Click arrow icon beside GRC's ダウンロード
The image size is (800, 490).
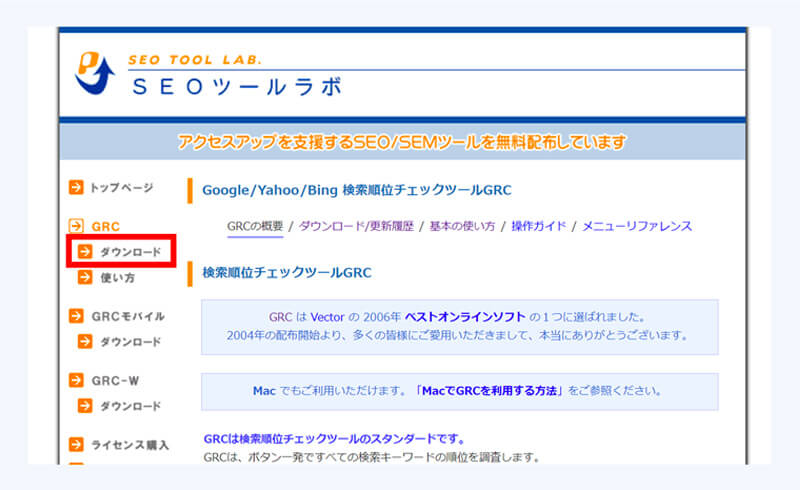(85, 251)
